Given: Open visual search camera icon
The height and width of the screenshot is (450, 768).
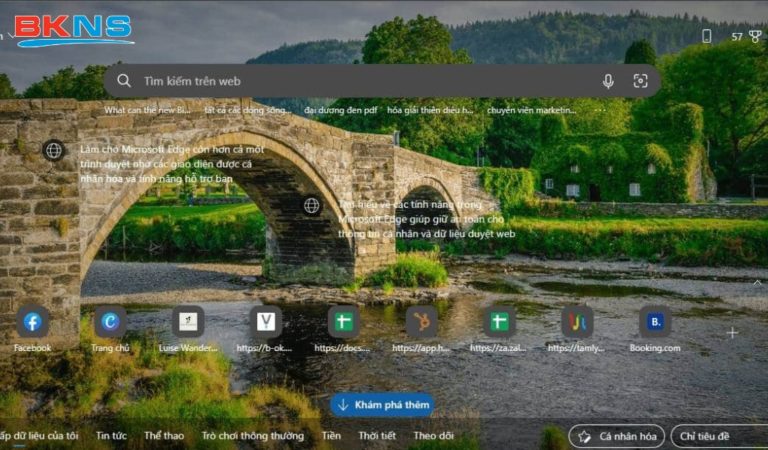Looking at the screenshot, I should 640,81.
